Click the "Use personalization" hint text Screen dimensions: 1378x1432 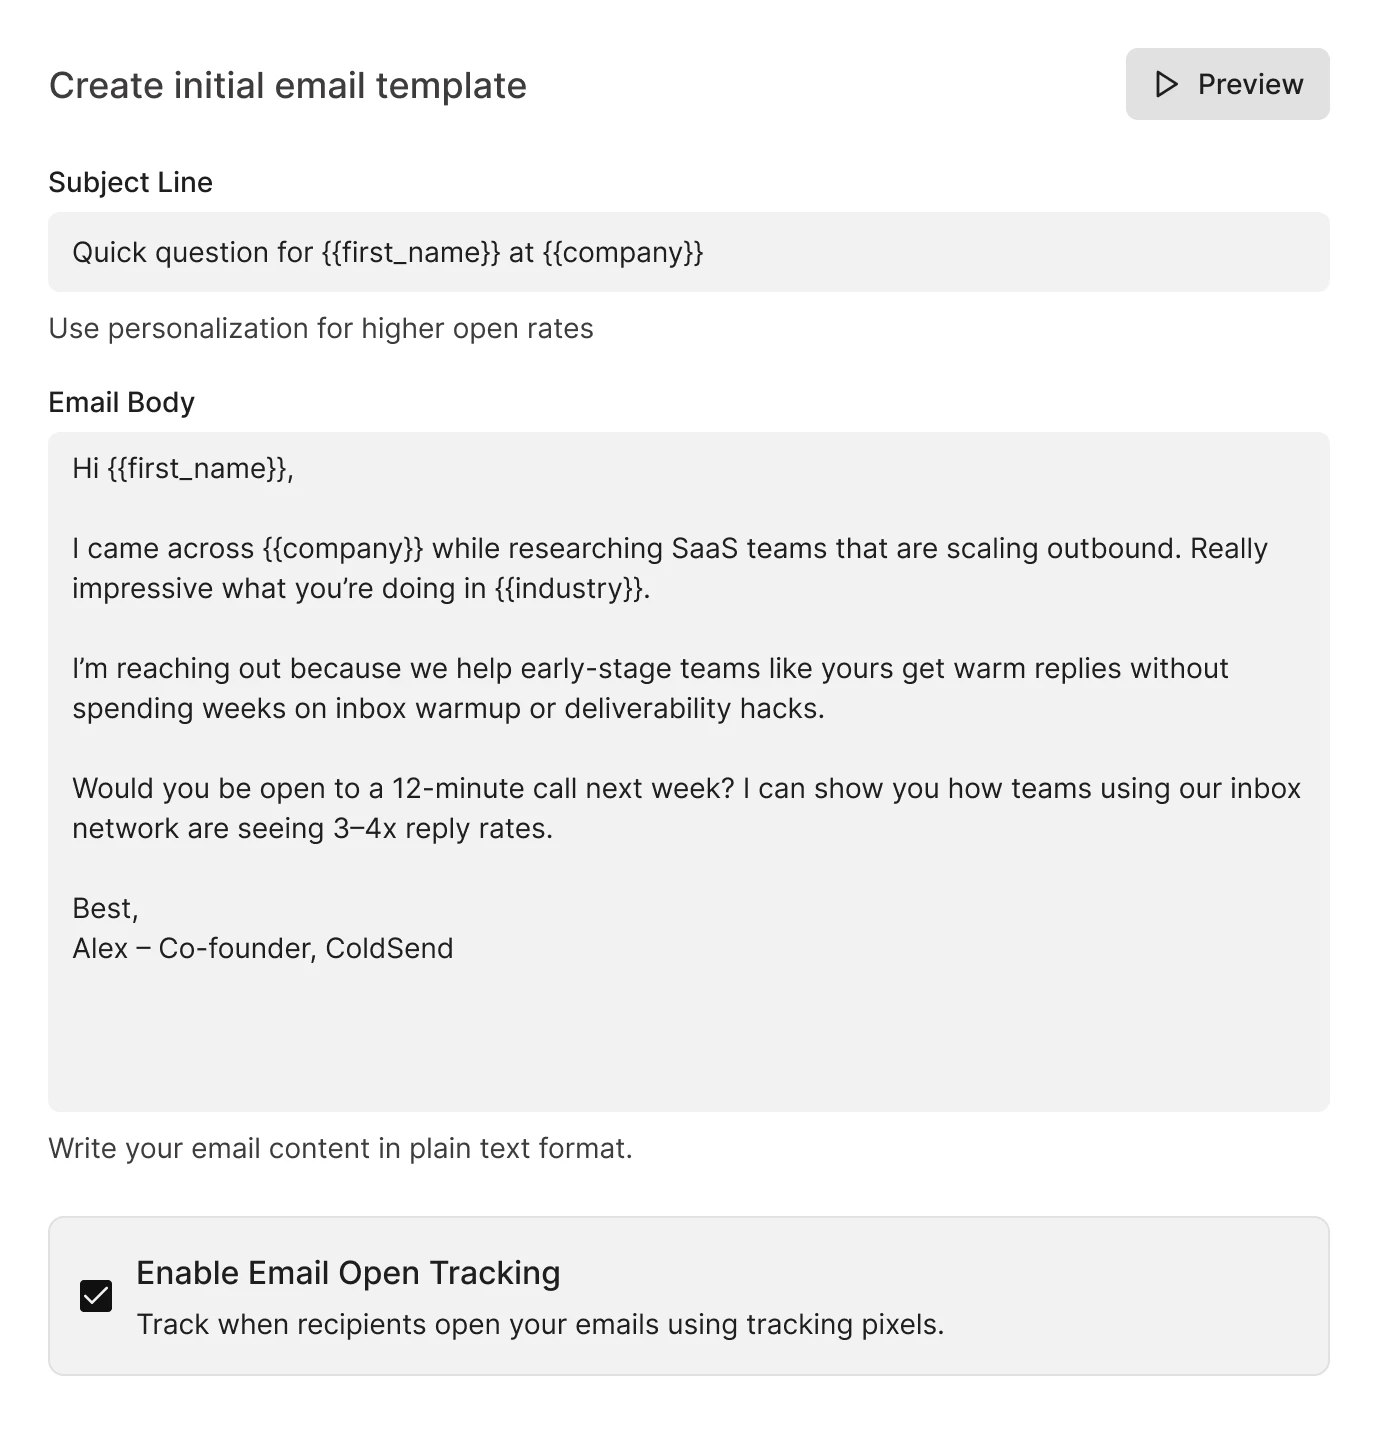pyautogui.click(x=320, y=328)
